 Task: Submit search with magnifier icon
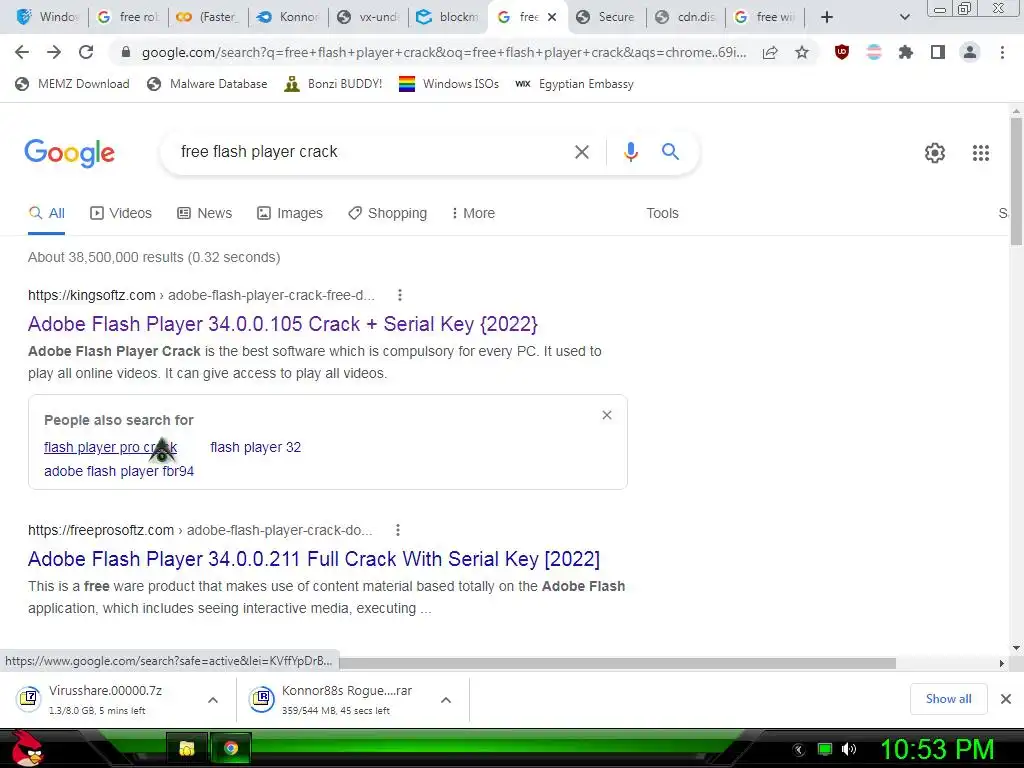670,152
